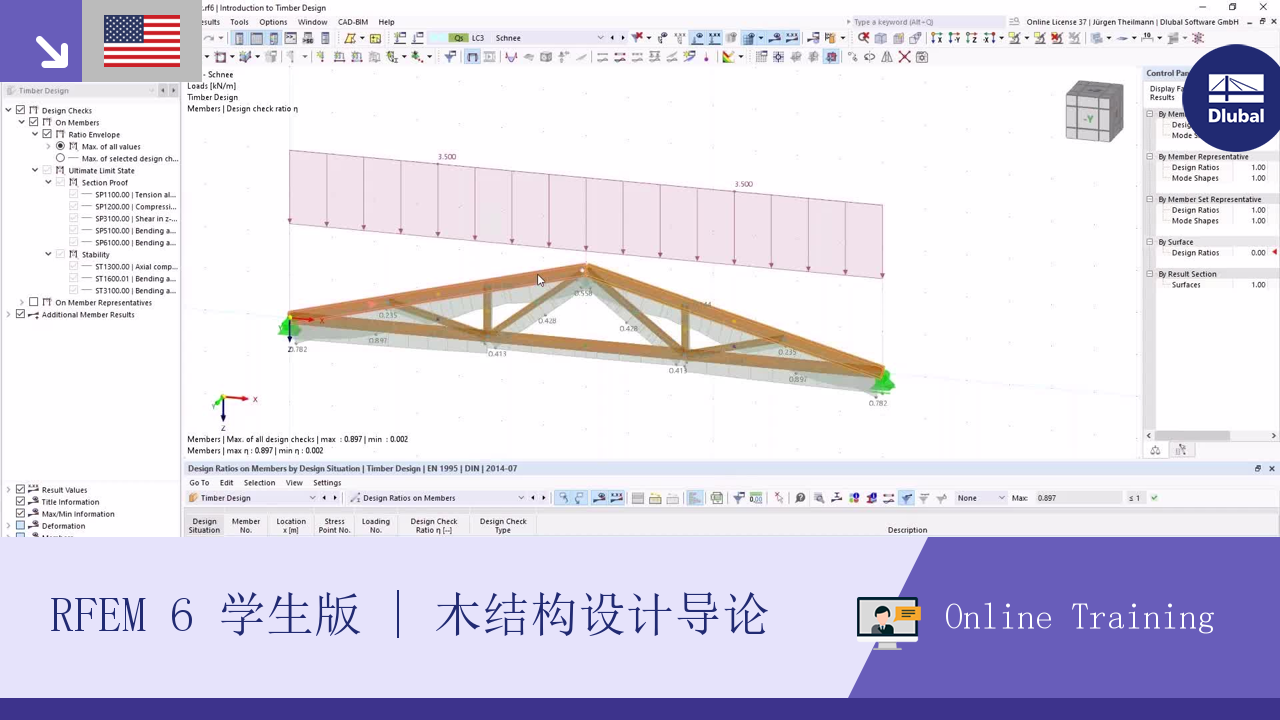The image size is (1280, 720).
Task: Click the Max value field showing 0.897
Action: pyautogui.click(x=1079, y=498)
